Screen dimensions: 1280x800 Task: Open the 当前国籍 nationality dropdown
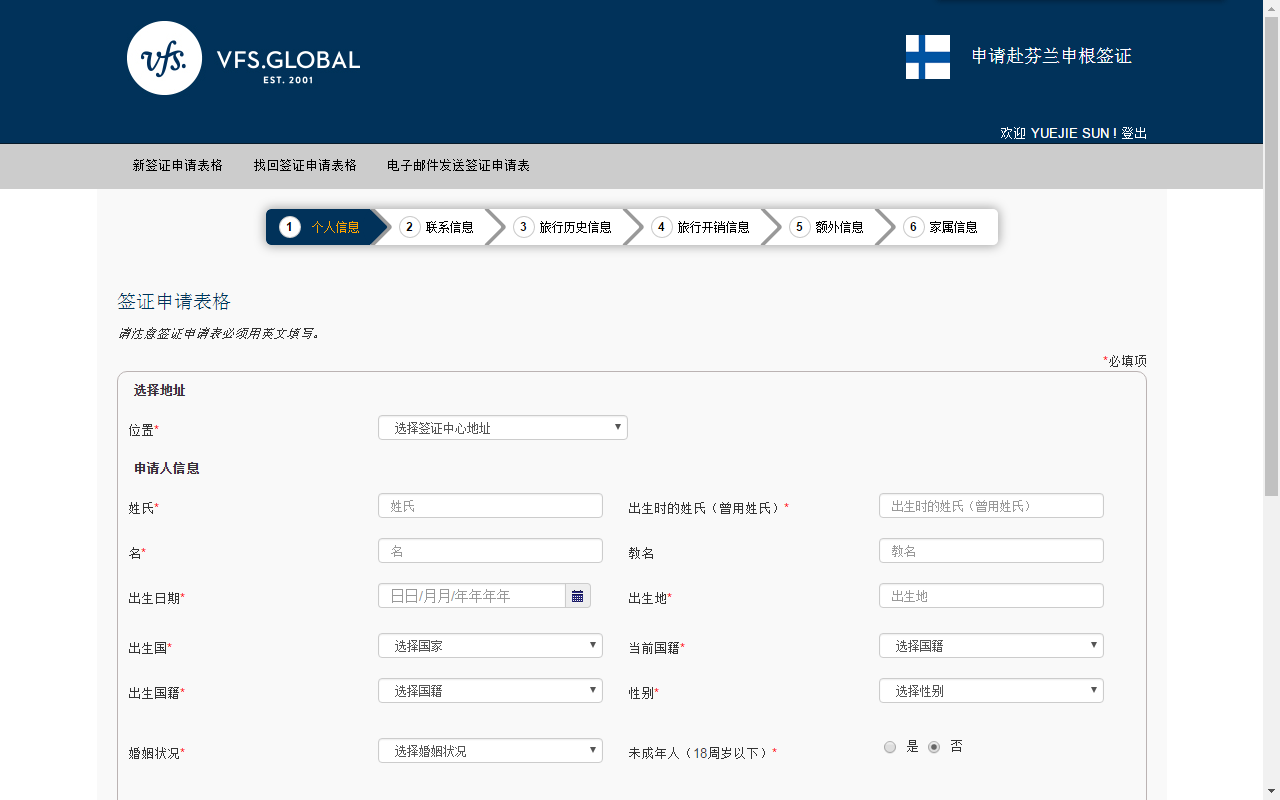pyautogui.click(x=991, y=646)
